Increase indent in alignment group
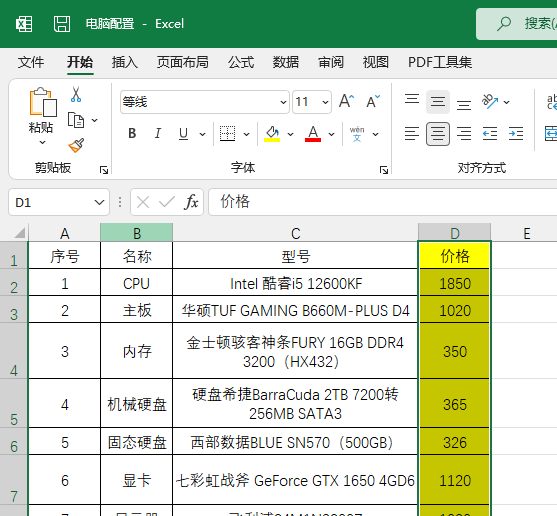 tap(516, 134)
